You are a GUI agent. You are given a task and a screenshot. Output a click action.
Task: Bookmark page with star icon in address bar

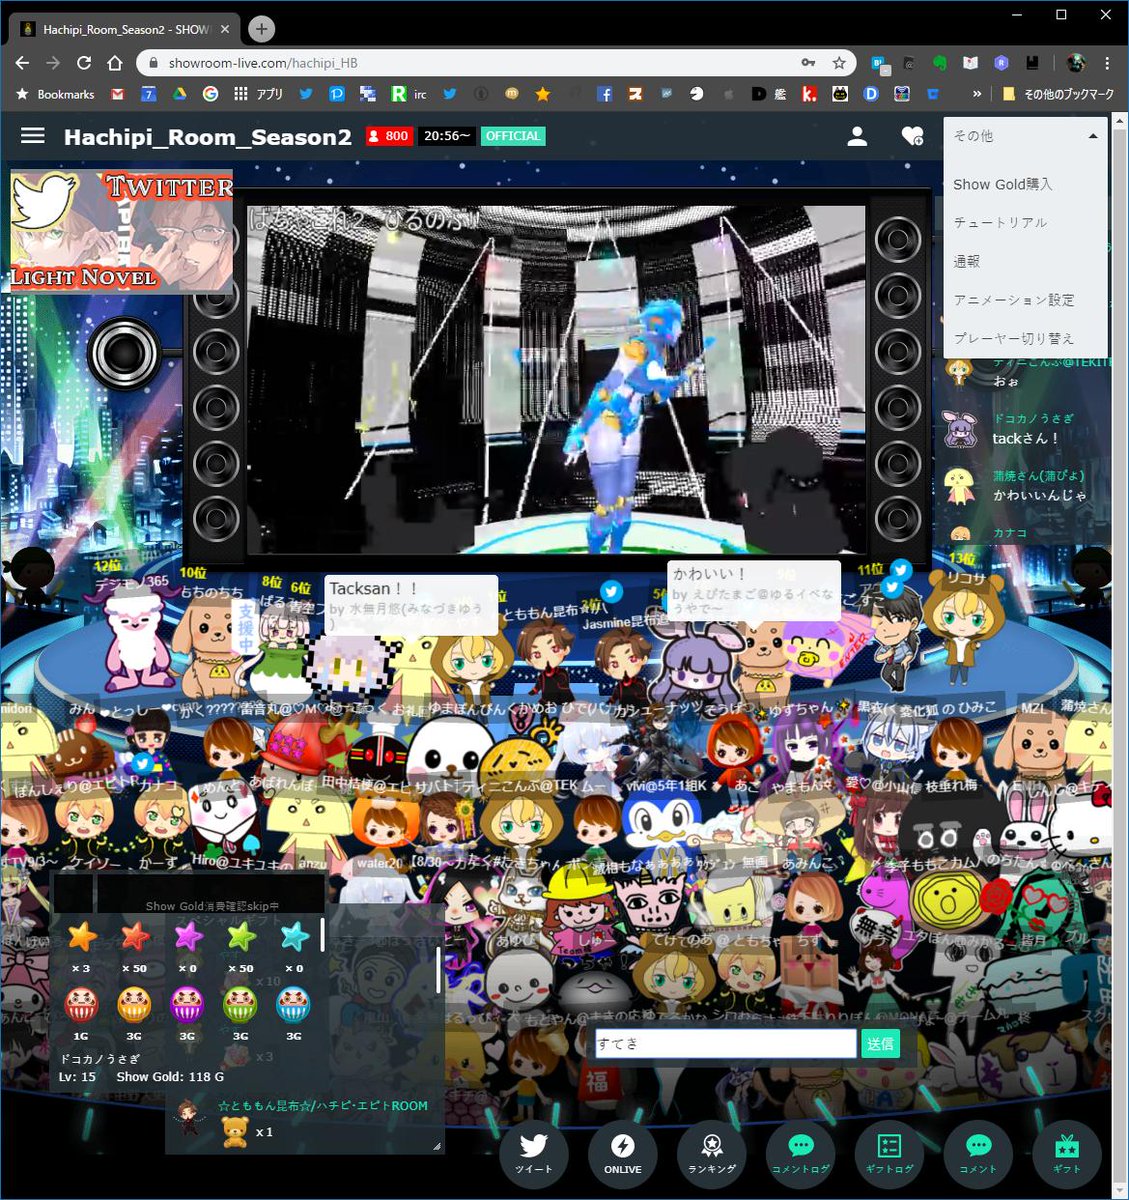click(839, 63)
